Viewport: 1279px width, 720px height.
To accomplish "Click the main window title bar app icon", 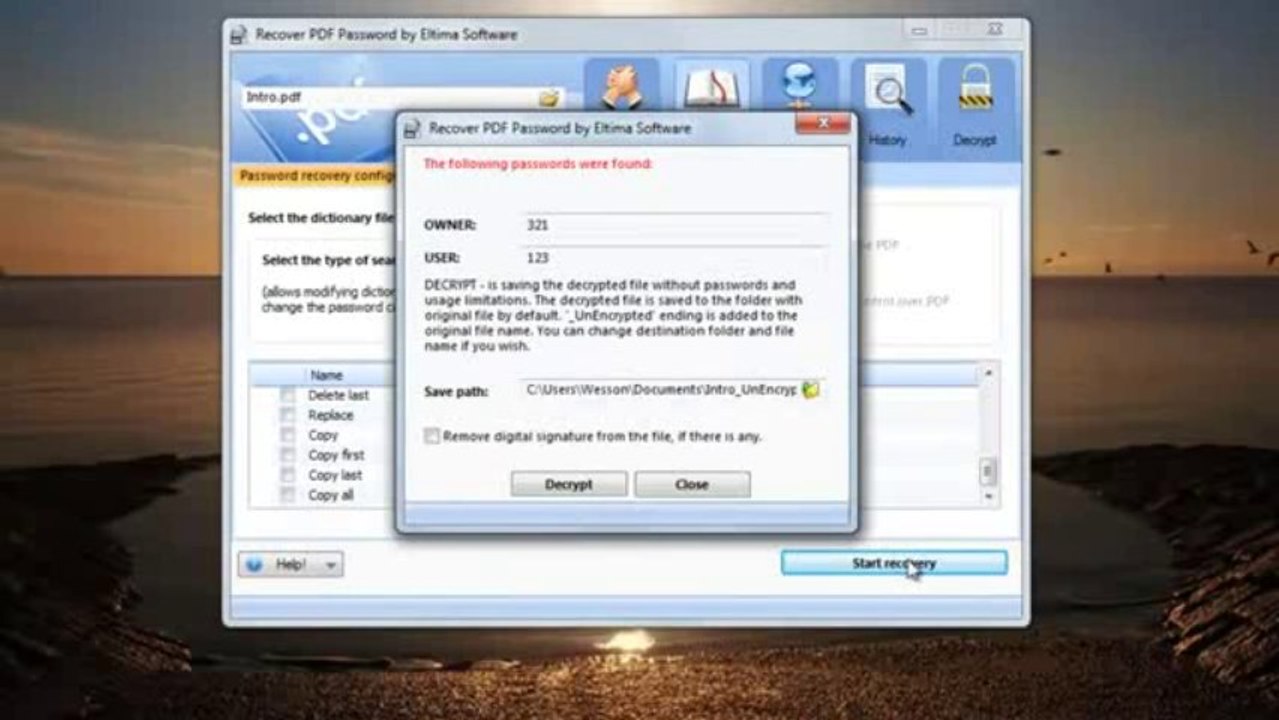I will click(238, 35).
